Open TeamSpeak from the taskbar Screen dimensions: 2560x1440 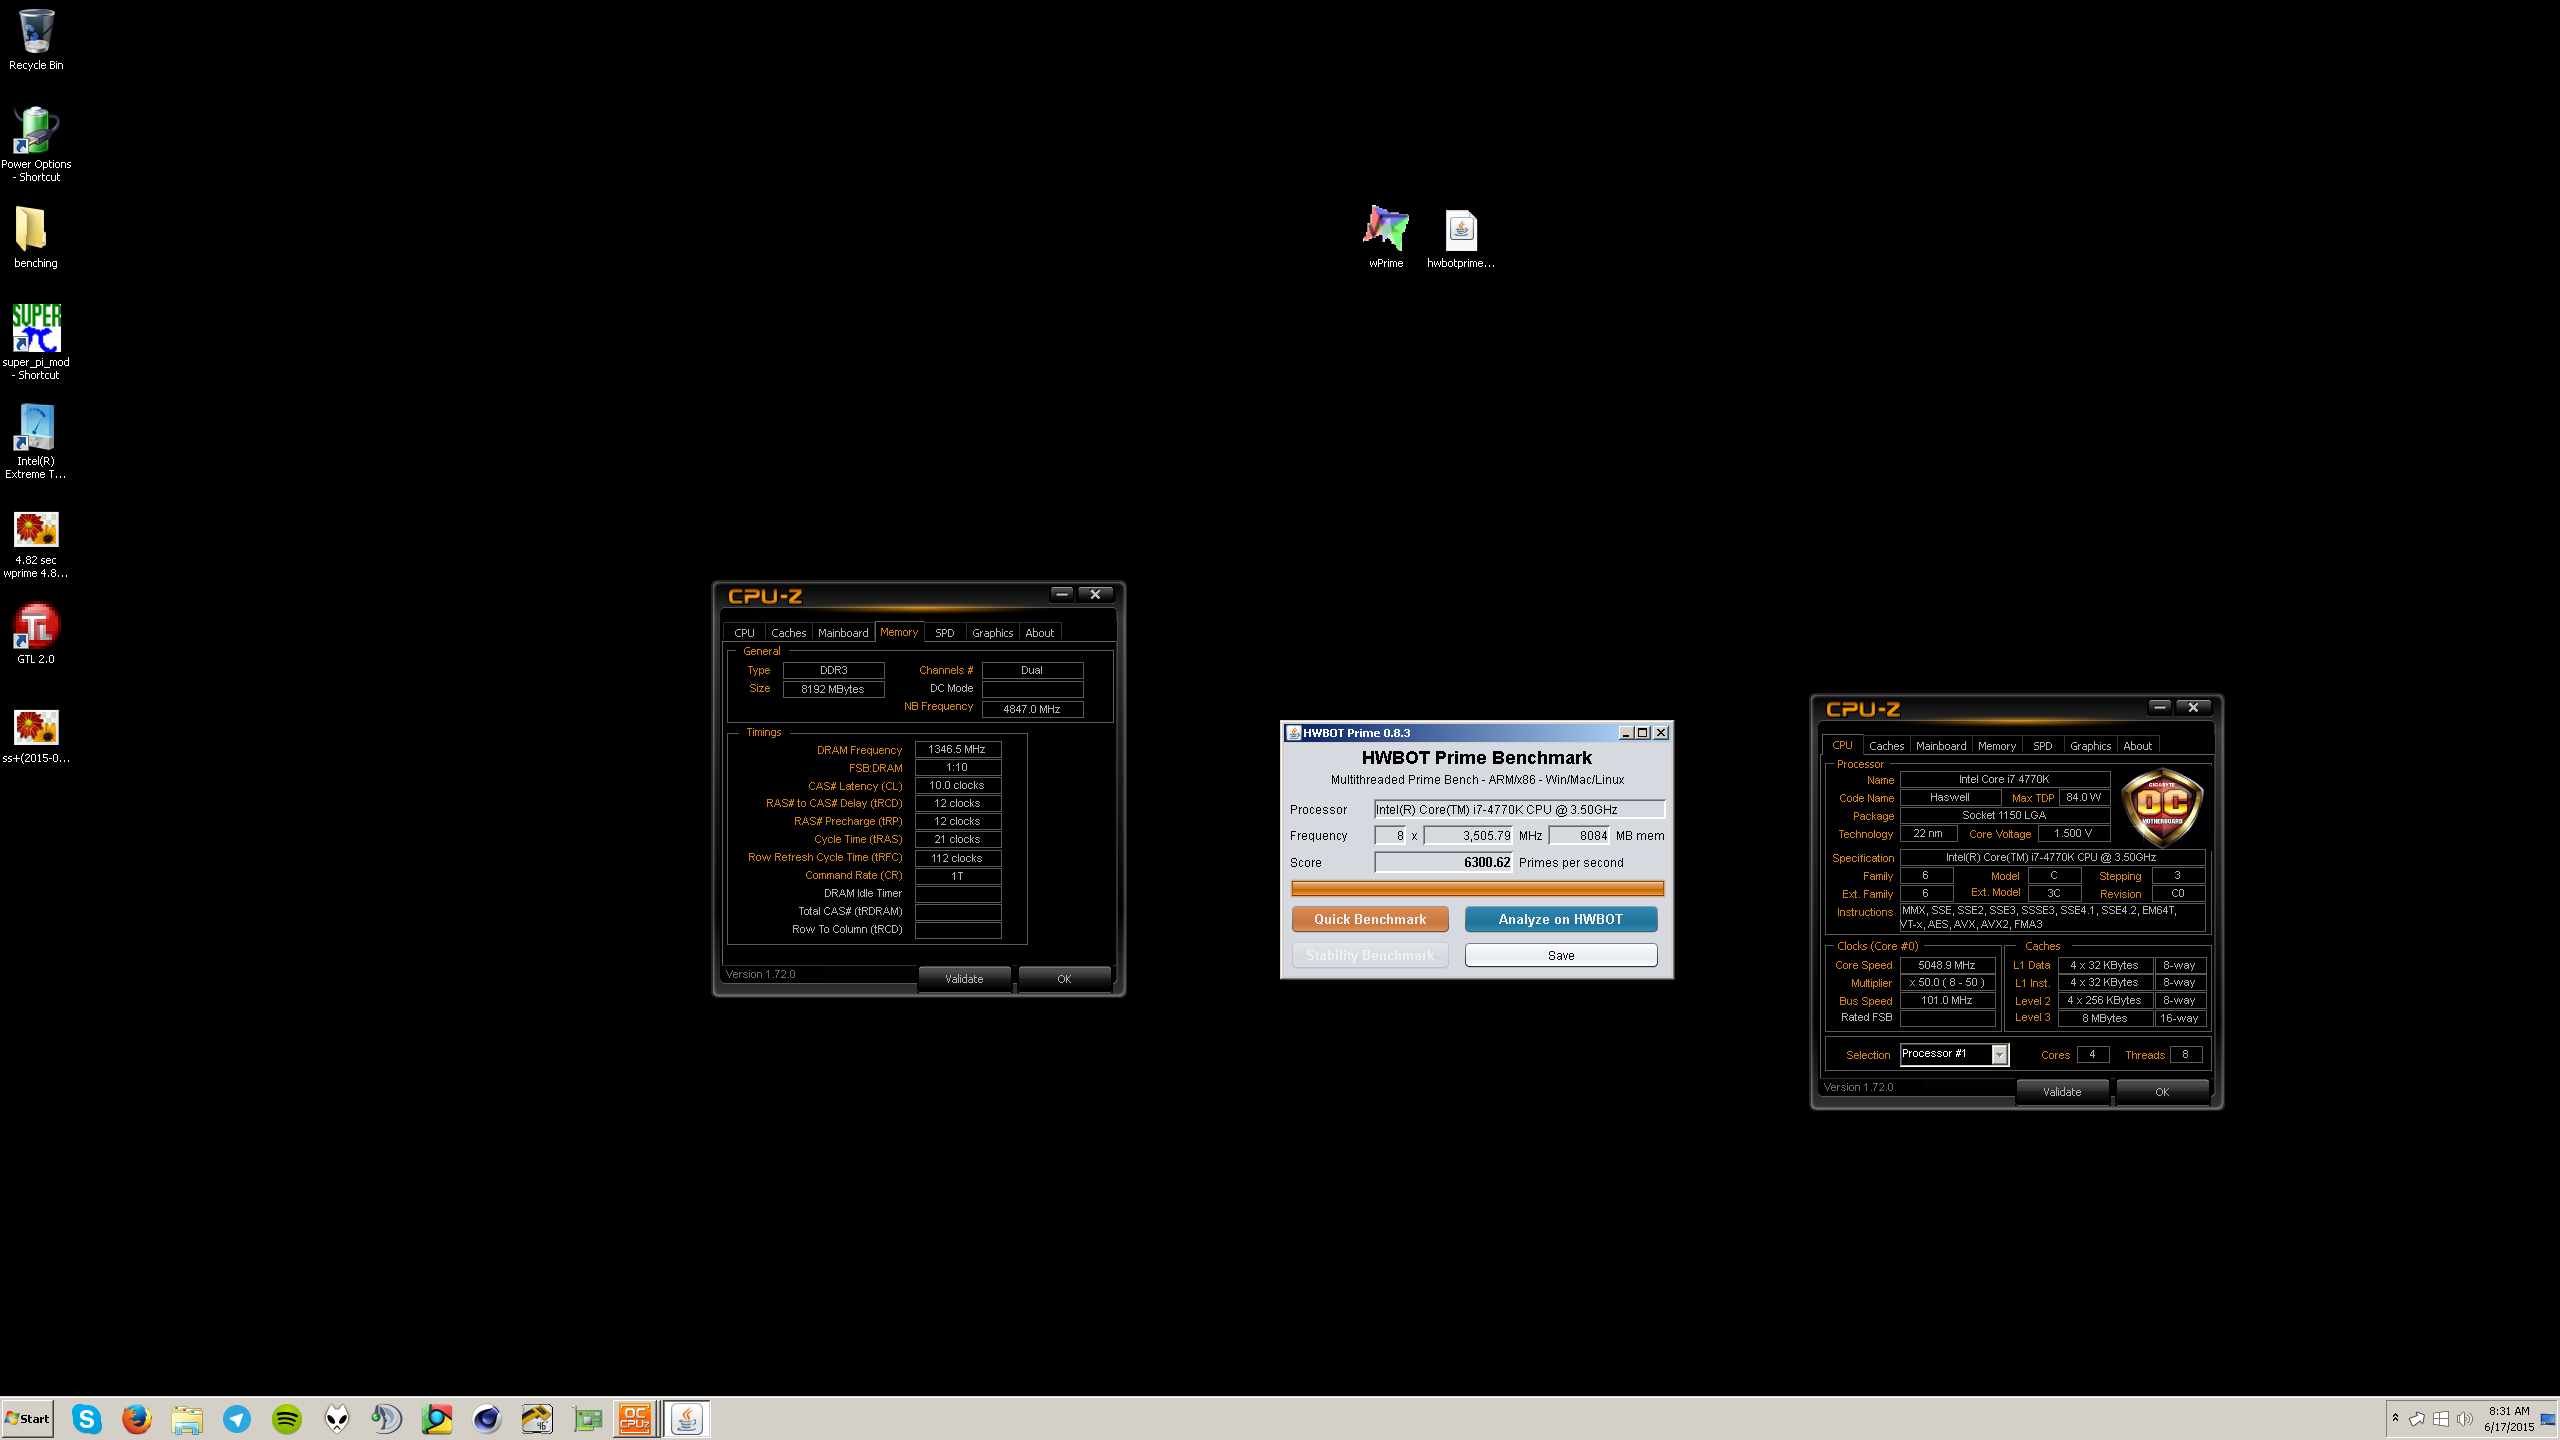pyautogui.click(x=387, y=1419)
